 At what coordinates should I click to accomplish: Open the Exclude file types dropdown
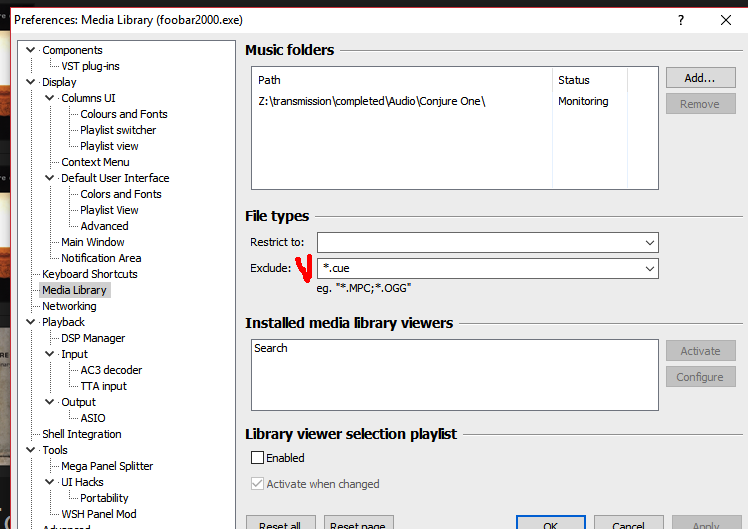650,268
